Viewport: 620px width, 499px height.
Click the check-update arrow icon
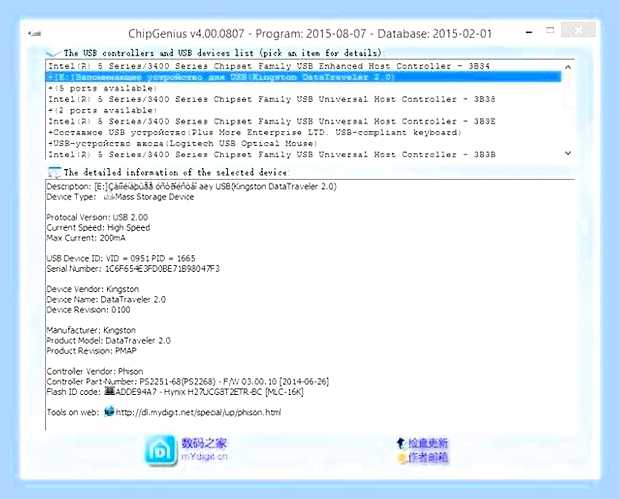click(401, 443)
